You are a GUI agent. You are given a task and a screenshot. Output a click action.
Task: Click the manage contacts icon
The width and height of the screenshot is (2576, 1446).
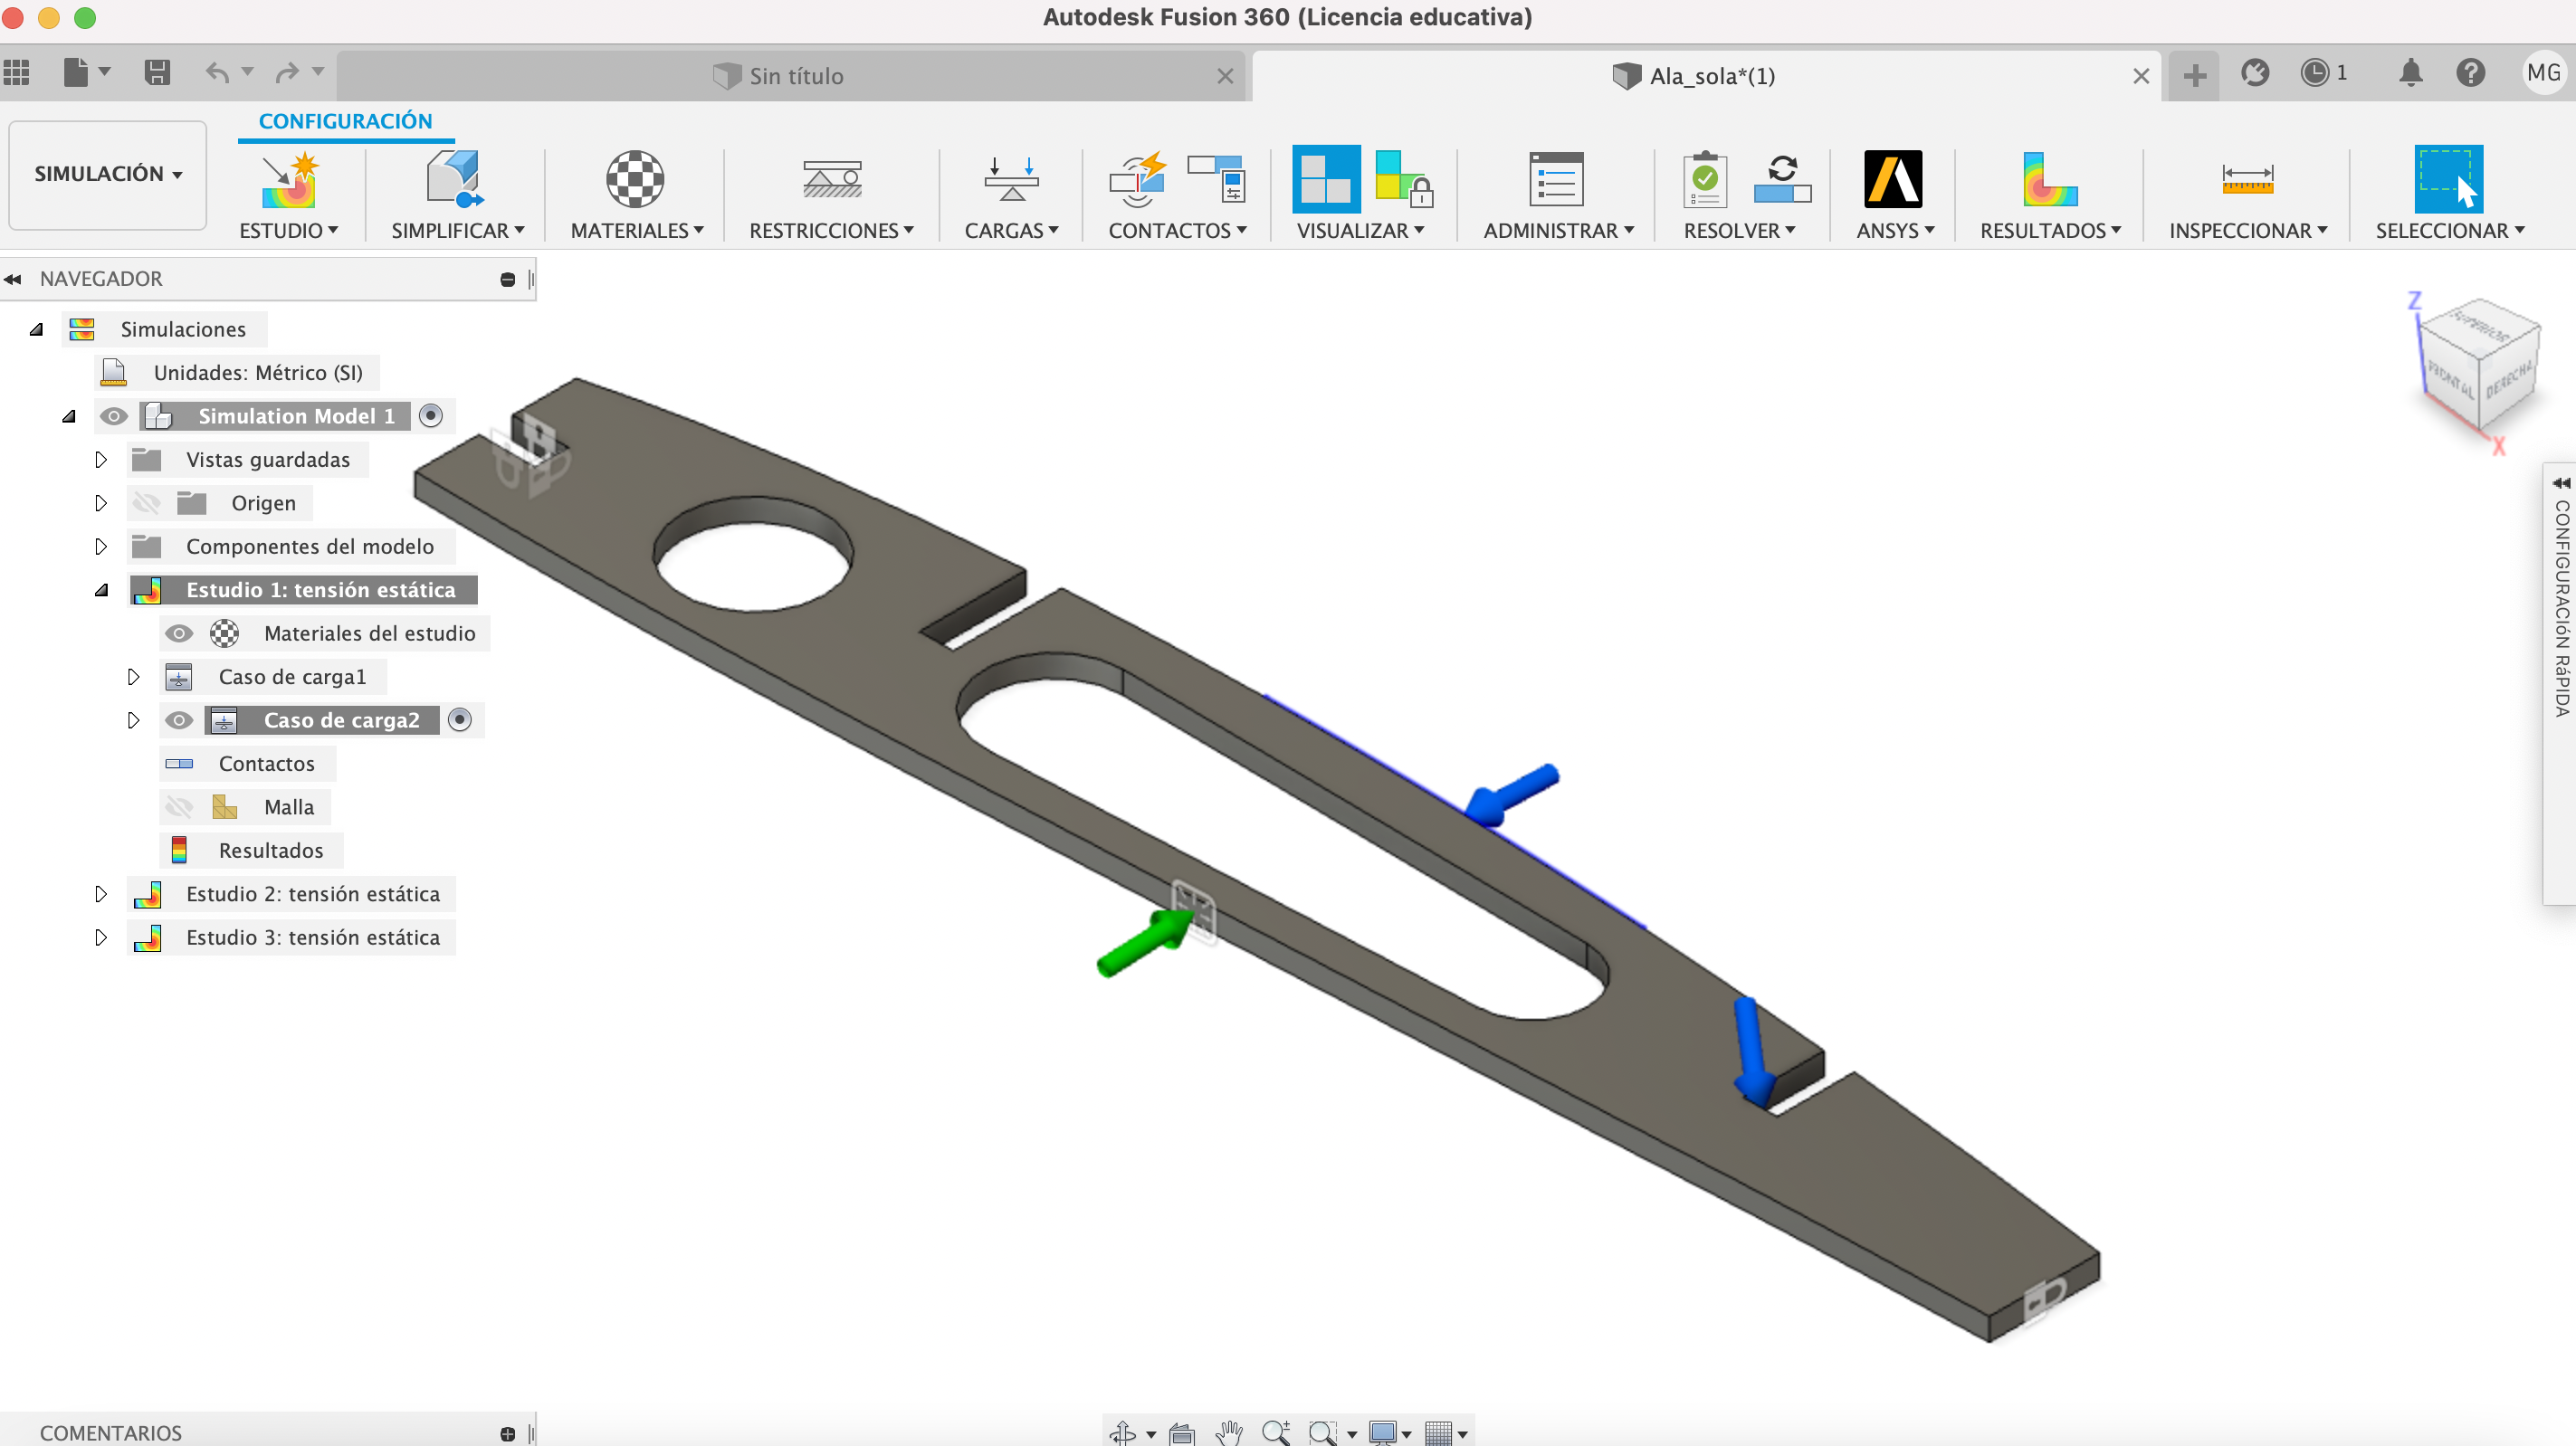[1216, 180]
